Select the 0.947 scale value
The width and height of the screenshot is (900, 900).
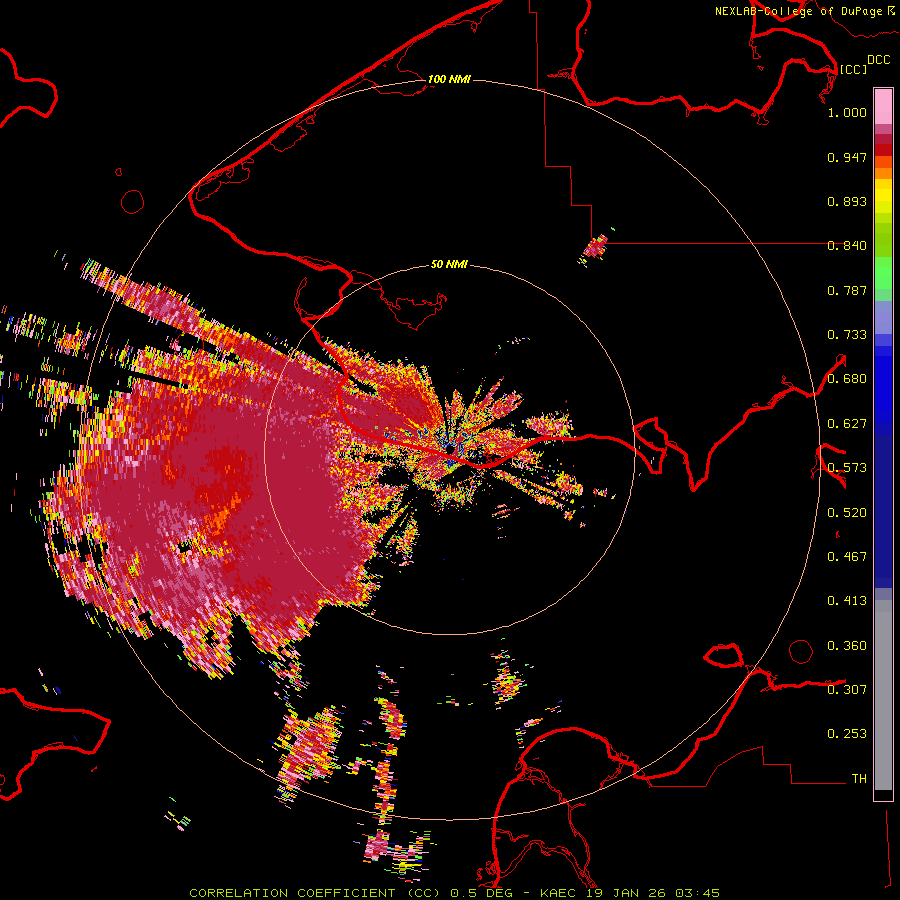coord(847,157)
